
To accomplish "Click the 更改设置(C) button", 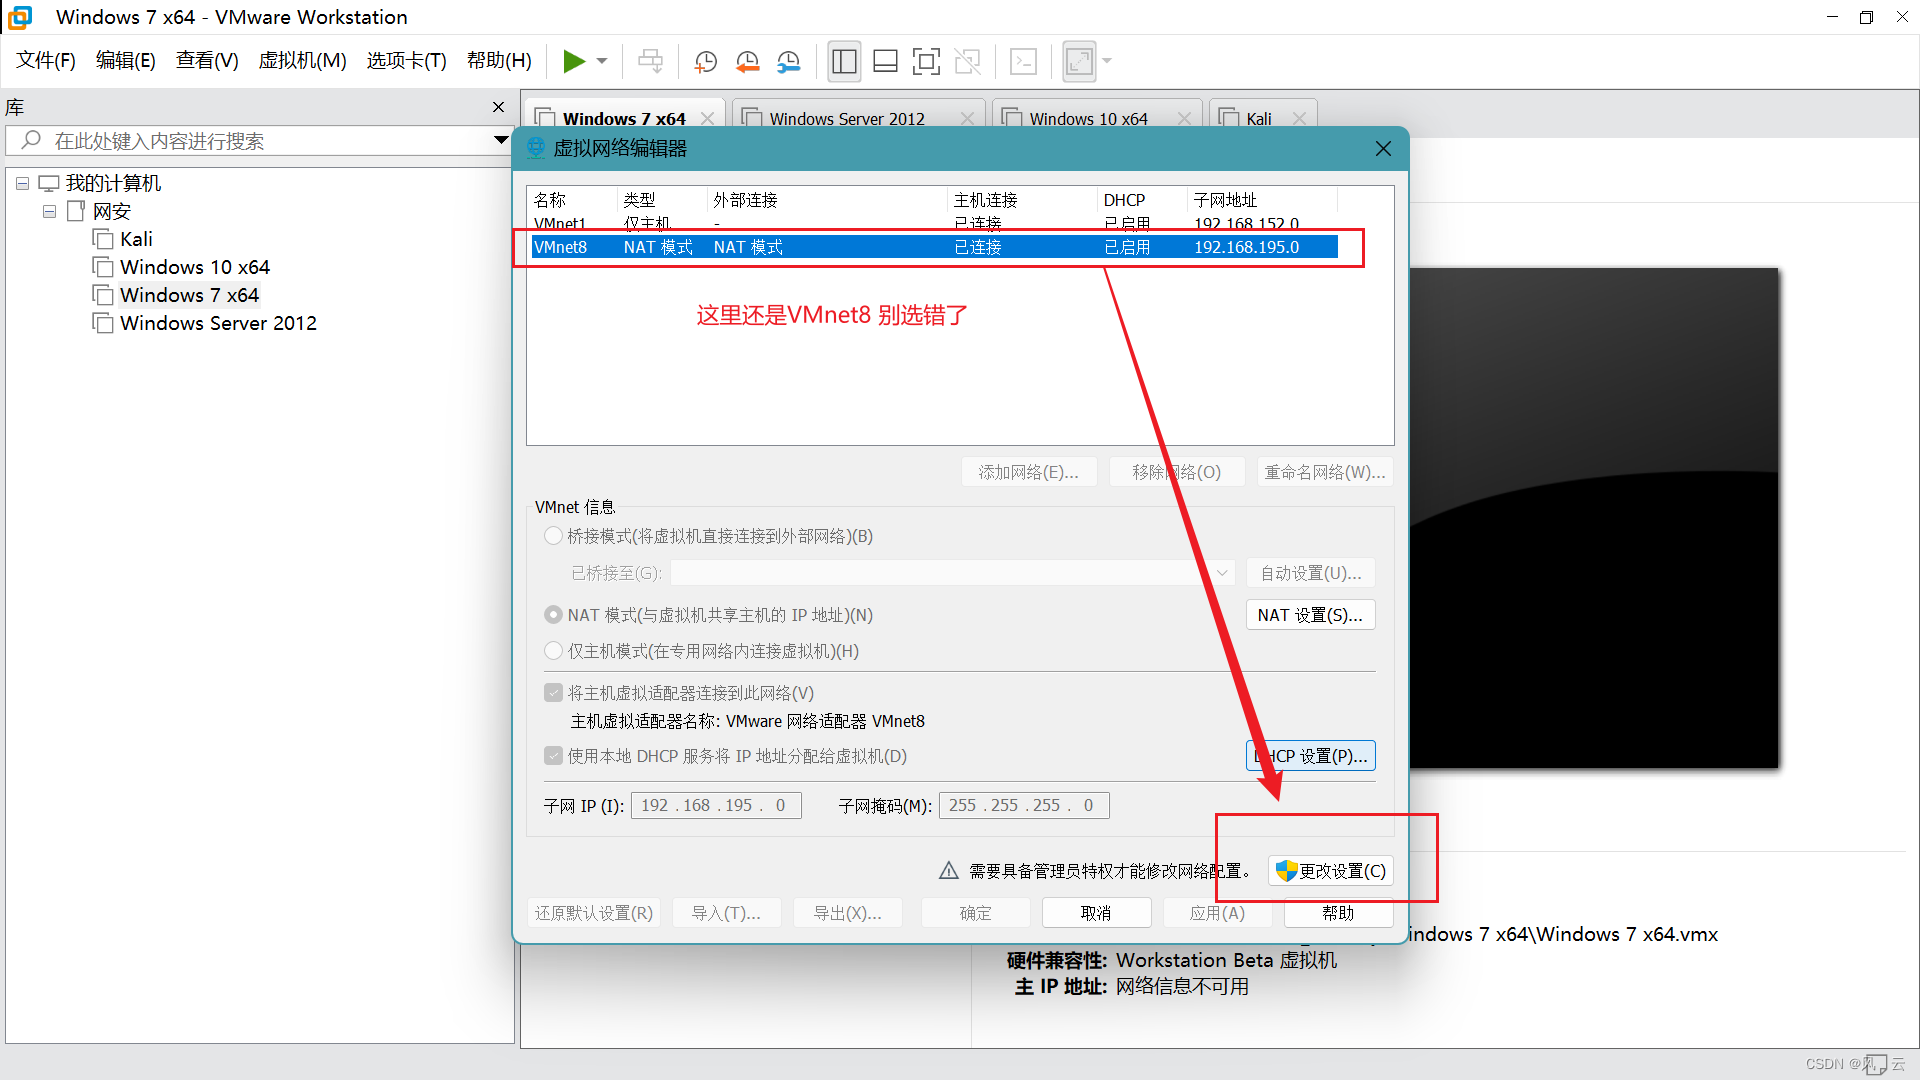I will [x=1330, y=871].
